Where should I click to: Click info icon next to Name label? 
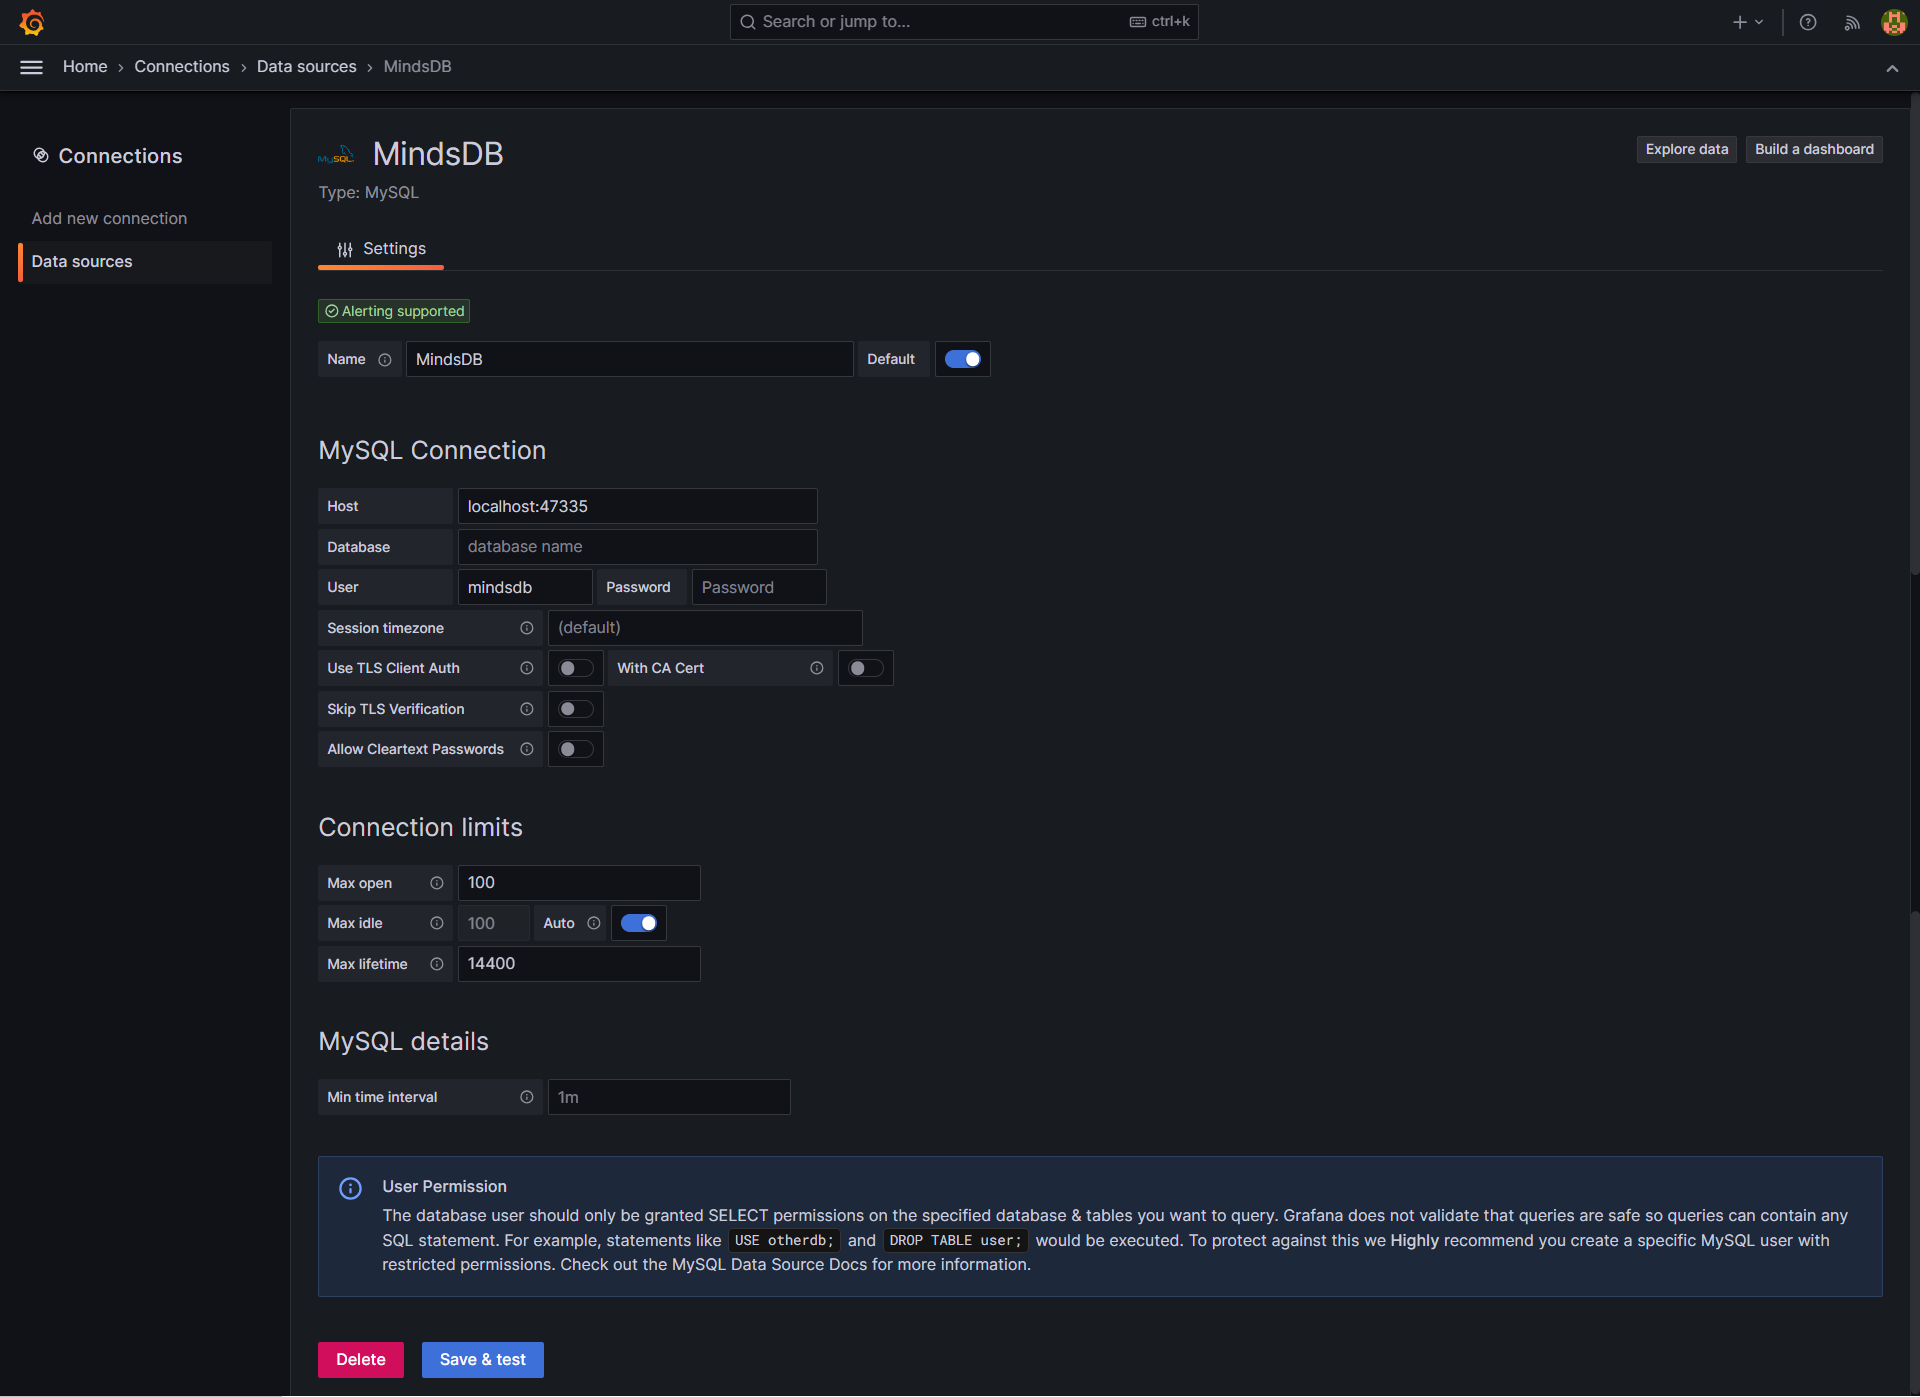point(385,360)
